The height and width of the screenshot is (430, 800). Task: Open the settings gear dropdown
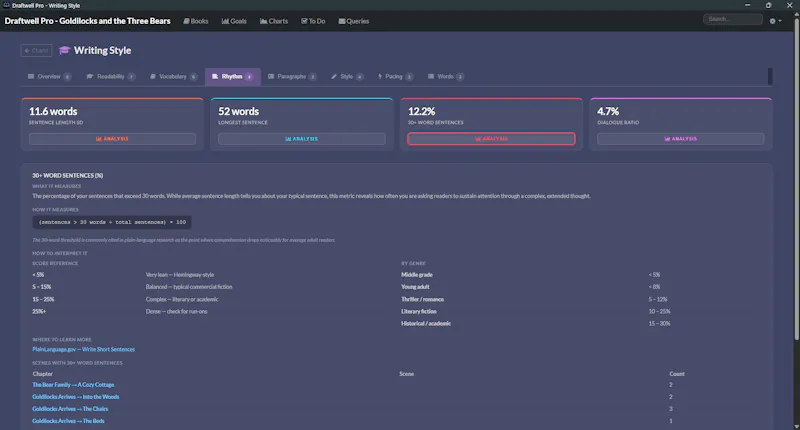pos(776,21)
